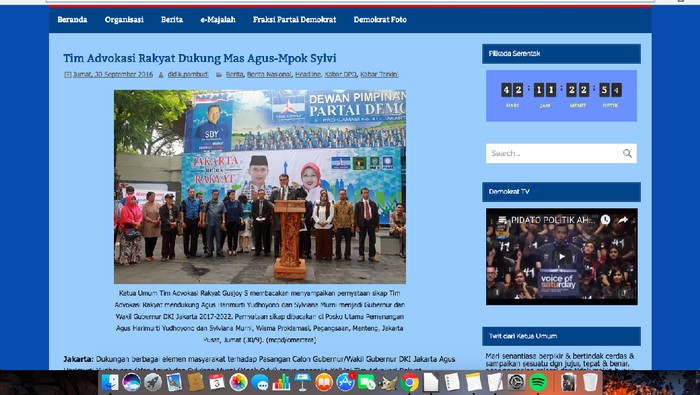Click the video share arrow icon
Image resolution: width=700 pixels, height=395 pixels.
tap(623, 220)
